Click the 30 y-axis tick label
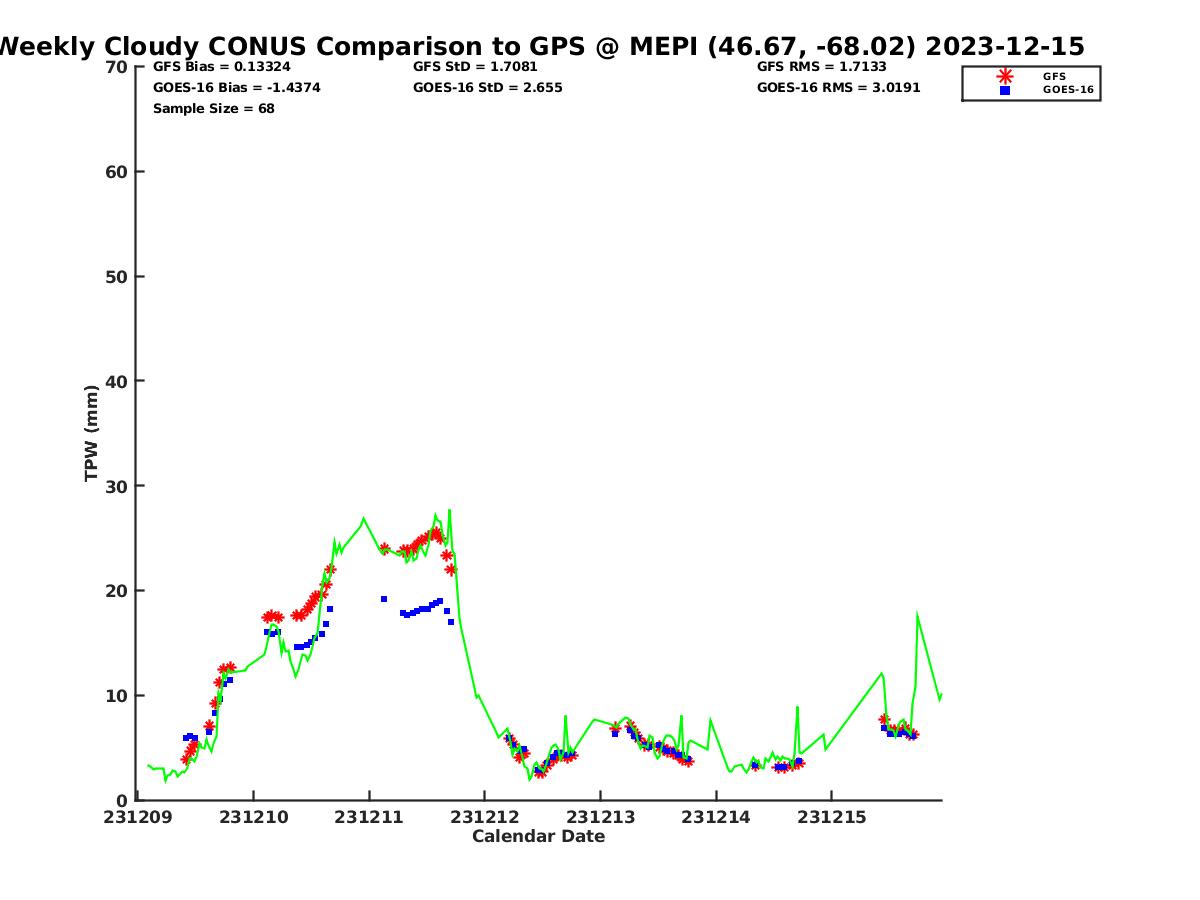The height and width of the screenshot is (900, 1200). [x=117, y=486]
